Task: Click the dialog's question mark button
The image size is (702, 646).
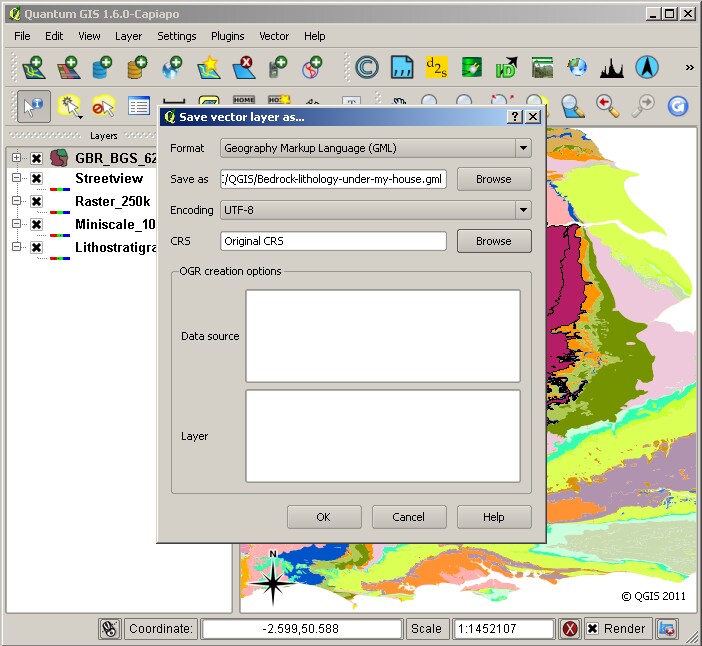Action: pyautogui.click(x=515, y=117)
